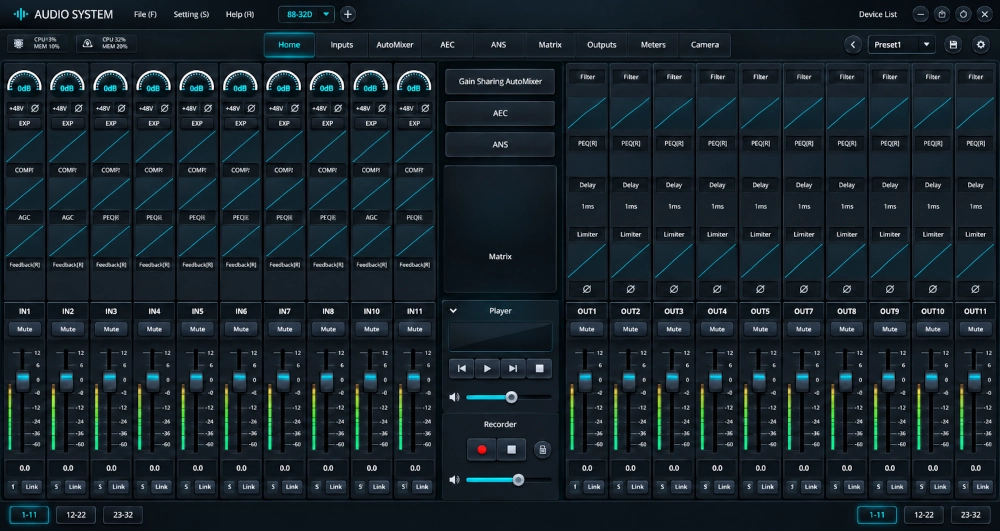Invert phase on IN5 channel
The width and height of the screenshot is (1000, 531).
pos(208,108)
